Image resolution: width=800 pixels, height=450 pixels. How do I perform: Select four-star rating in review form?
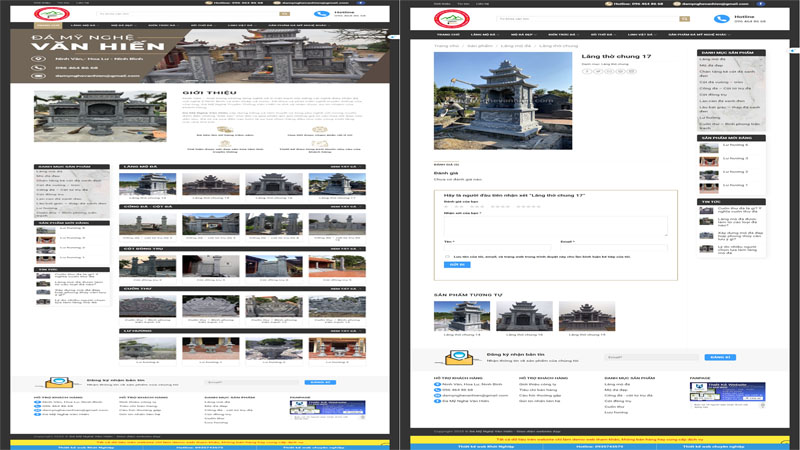tap(500, 207)
